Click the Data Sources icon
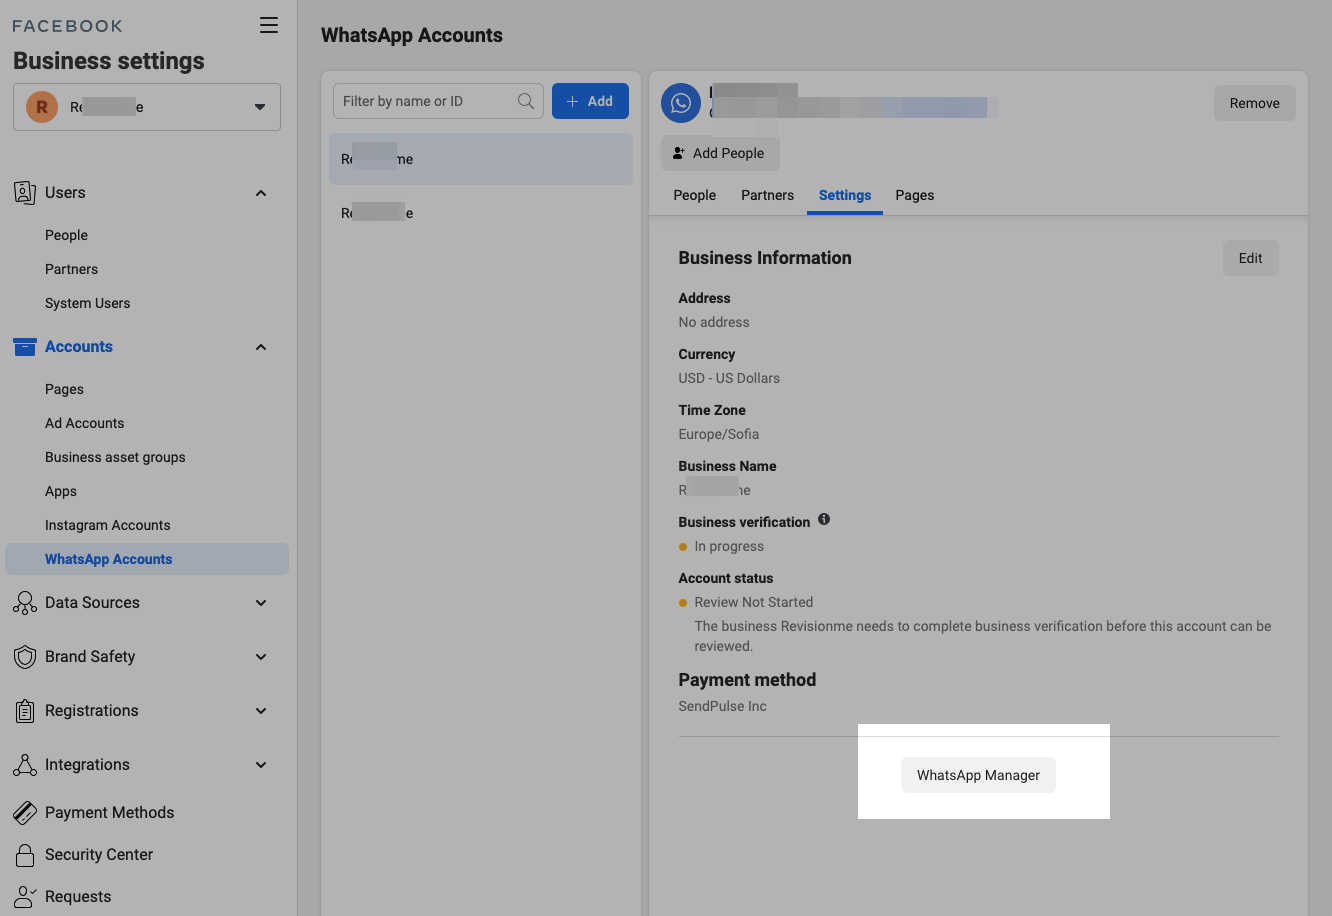 click(25, 603)
